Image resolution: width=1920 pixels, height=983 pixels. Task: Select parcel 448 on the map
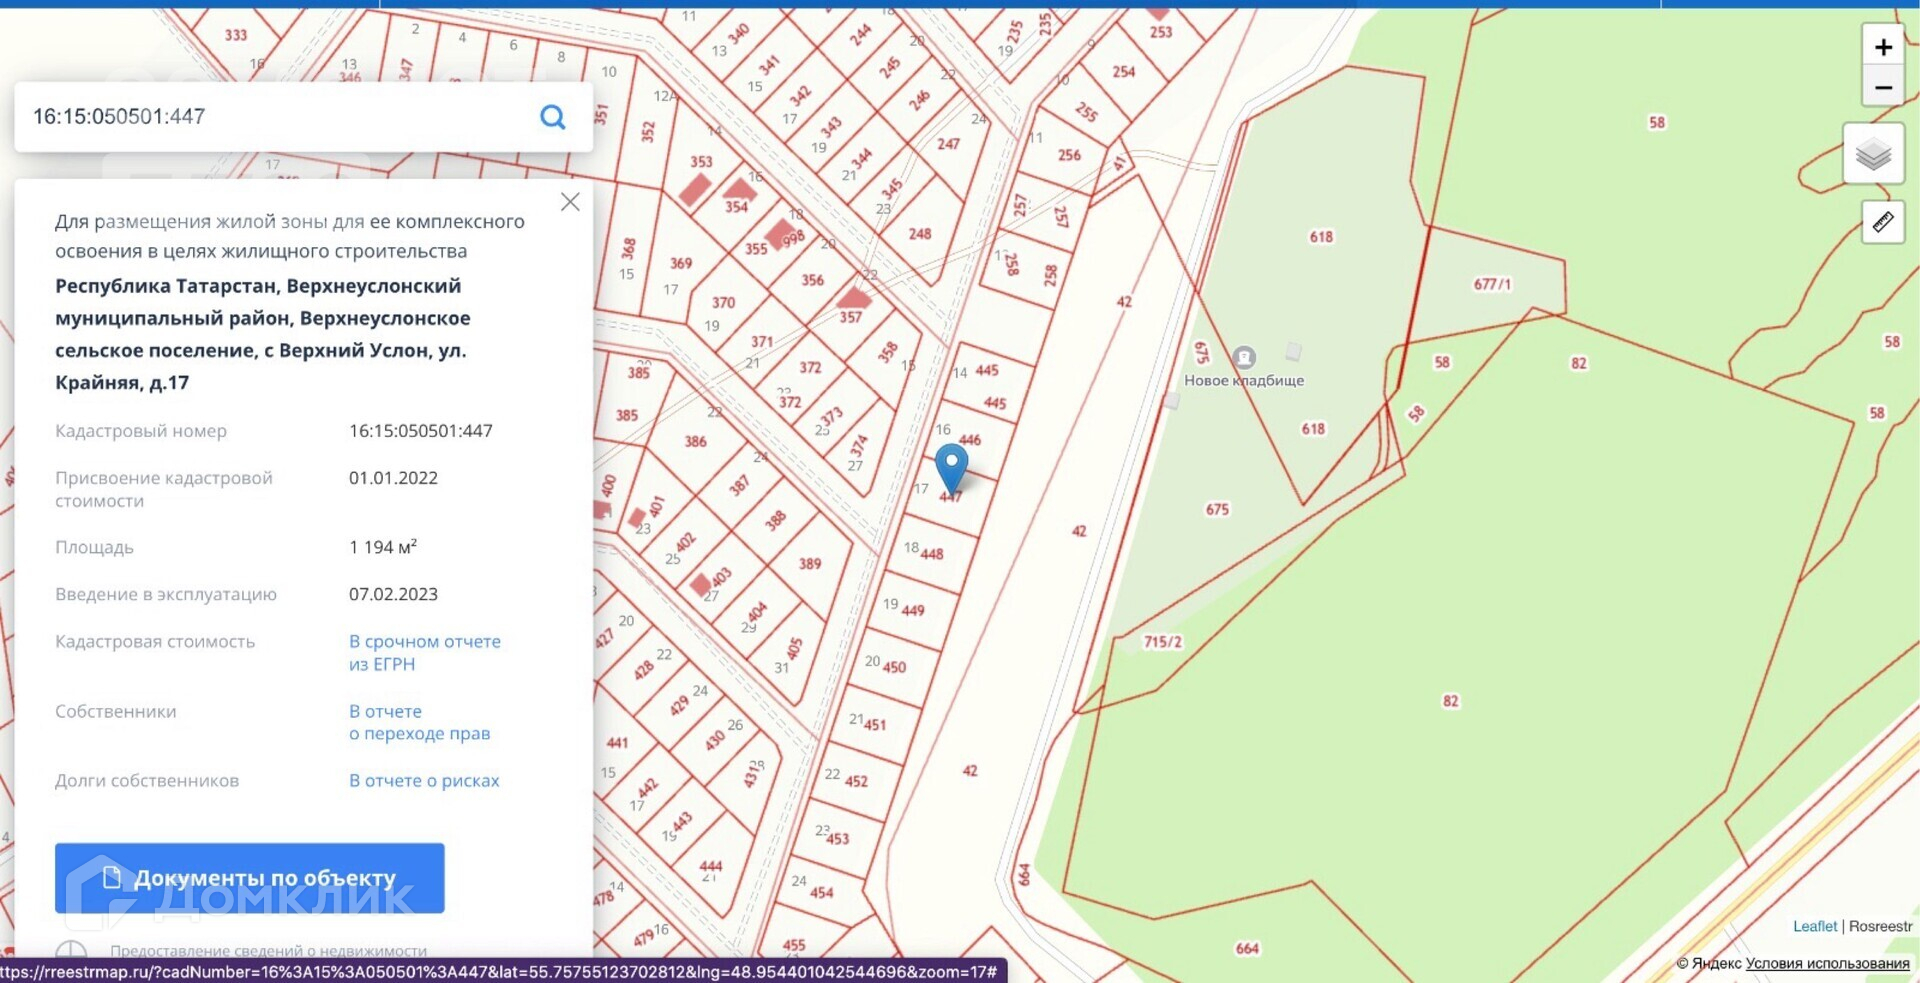[x=932, y=554]
